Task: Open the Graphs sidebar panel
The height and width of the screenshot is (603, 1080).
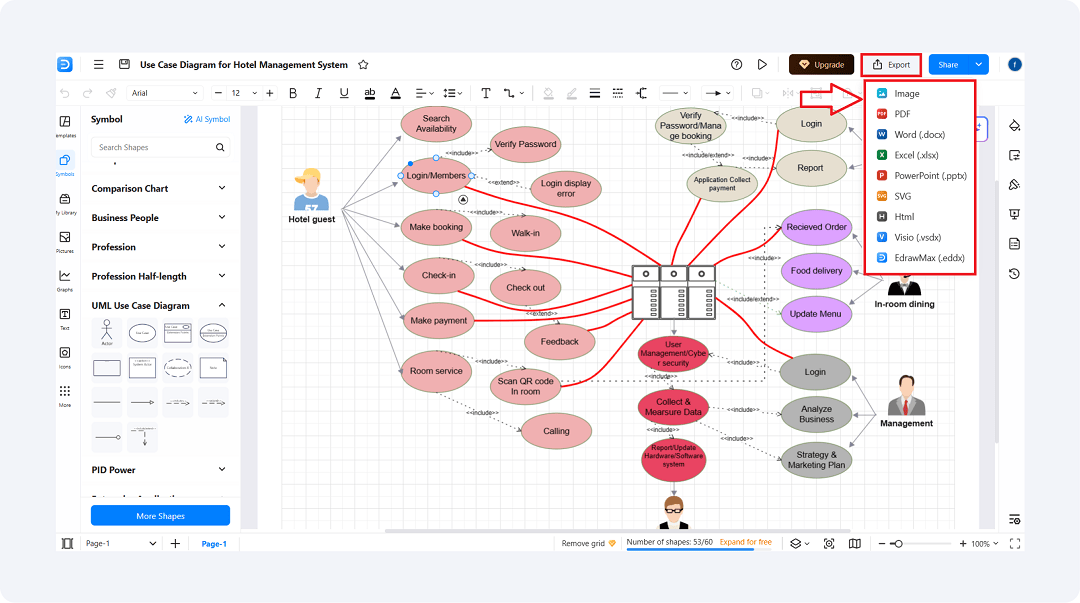Action: (65, 280)
